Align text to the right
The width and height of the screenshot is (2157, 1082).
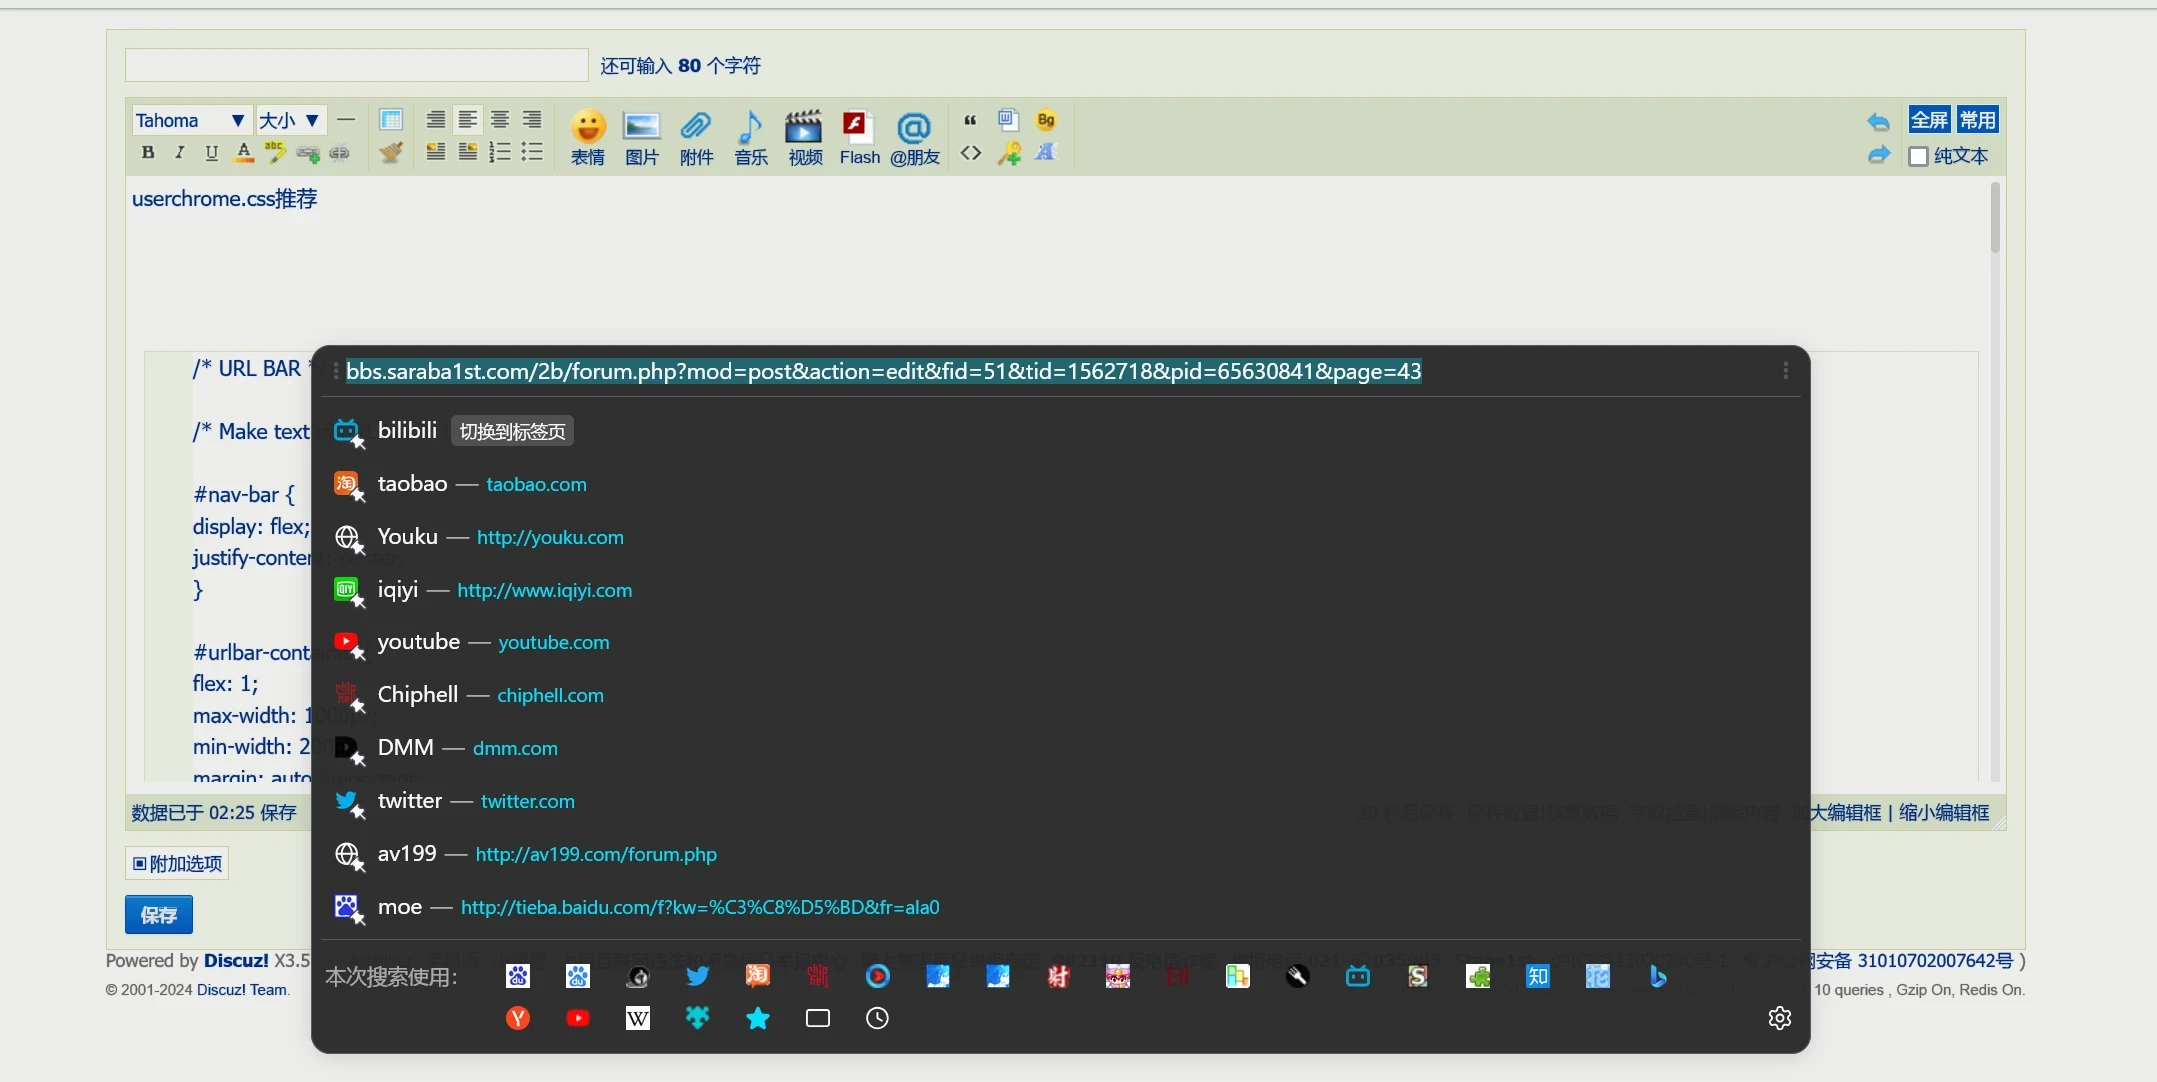pyautogui.click(x=532, y=120)
